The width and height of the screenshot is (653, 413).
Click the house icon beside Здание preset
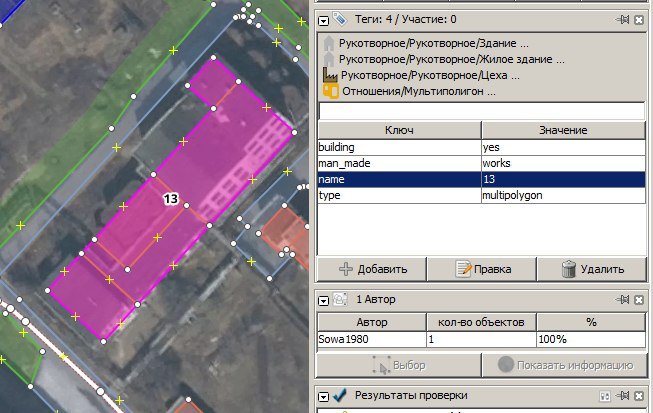pyautogui.click(x=329, y=43)
